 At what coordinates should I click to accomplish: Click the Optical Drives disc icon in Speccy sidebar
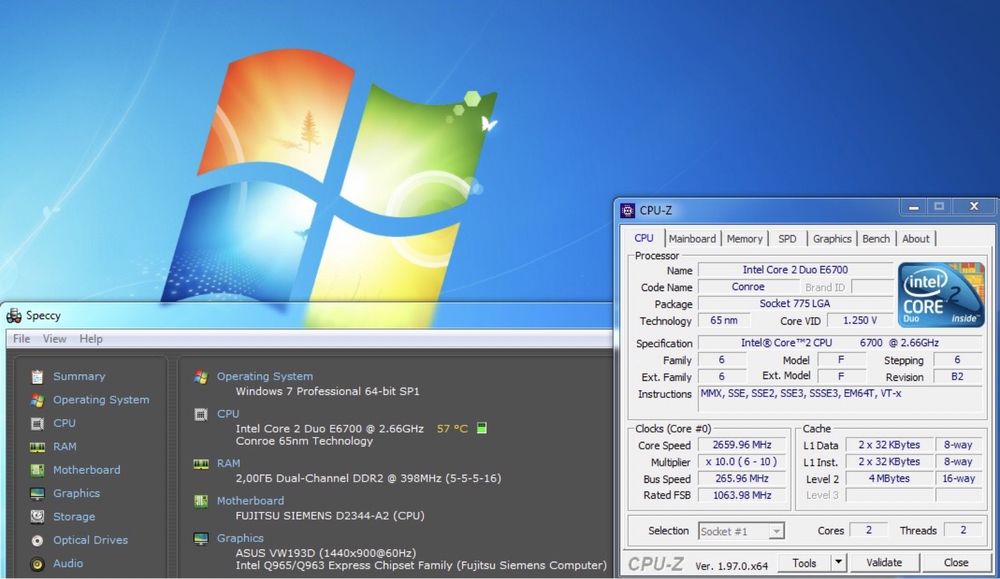38,541
